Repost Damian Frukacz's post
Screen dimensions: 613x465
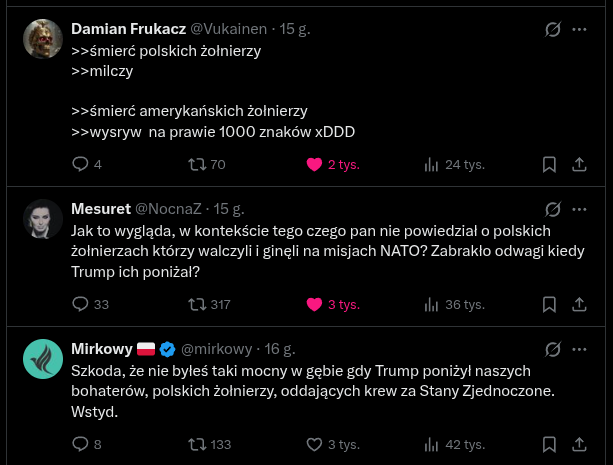[x=197, y=165]
